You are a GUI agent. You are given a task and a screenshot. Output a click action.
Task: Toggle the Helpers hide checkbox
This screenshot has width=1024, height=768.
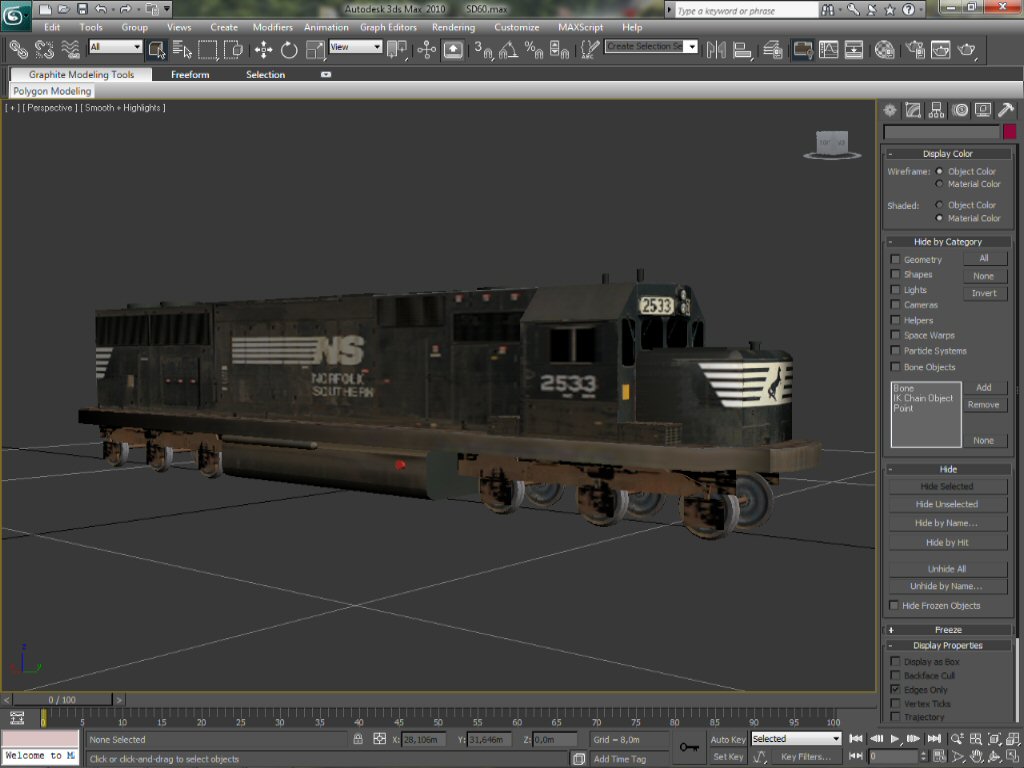coord(895,320)
